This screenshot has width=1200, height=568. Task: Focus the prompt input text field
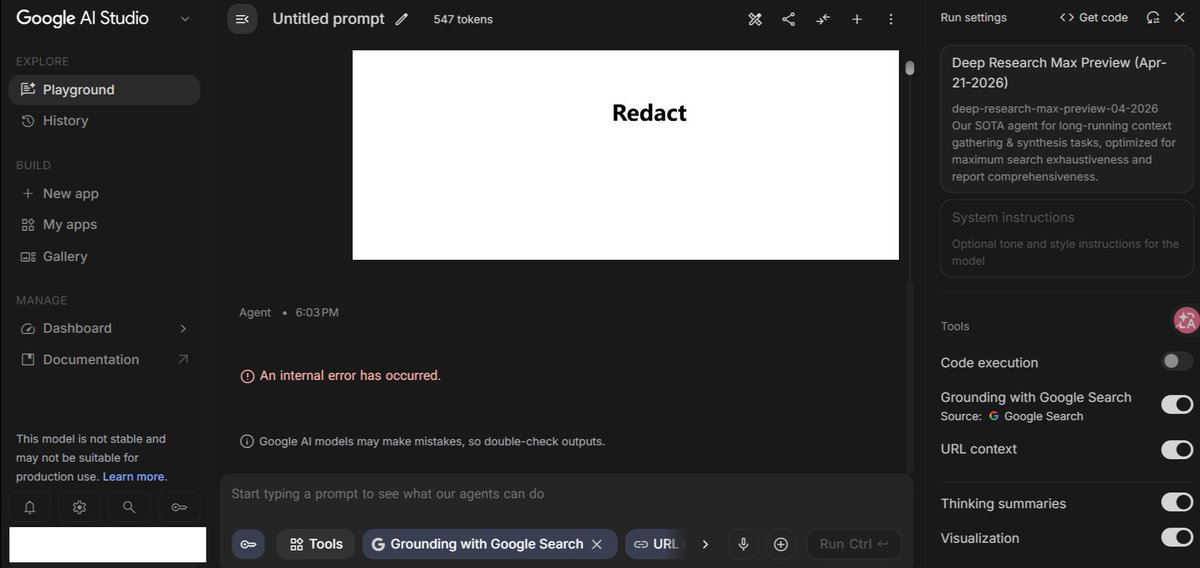pos(566,494)
